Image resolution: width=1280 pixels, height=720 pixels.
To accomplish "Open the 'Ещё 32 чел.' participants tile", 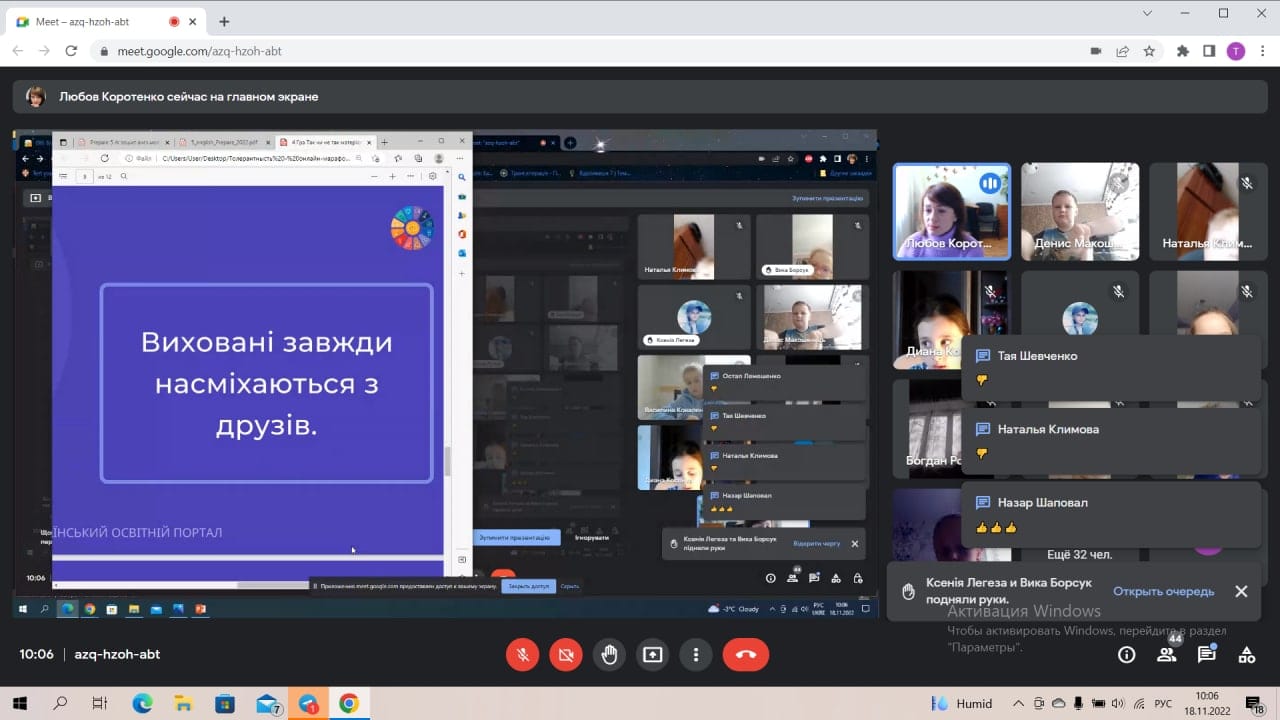I will 1079,553.
